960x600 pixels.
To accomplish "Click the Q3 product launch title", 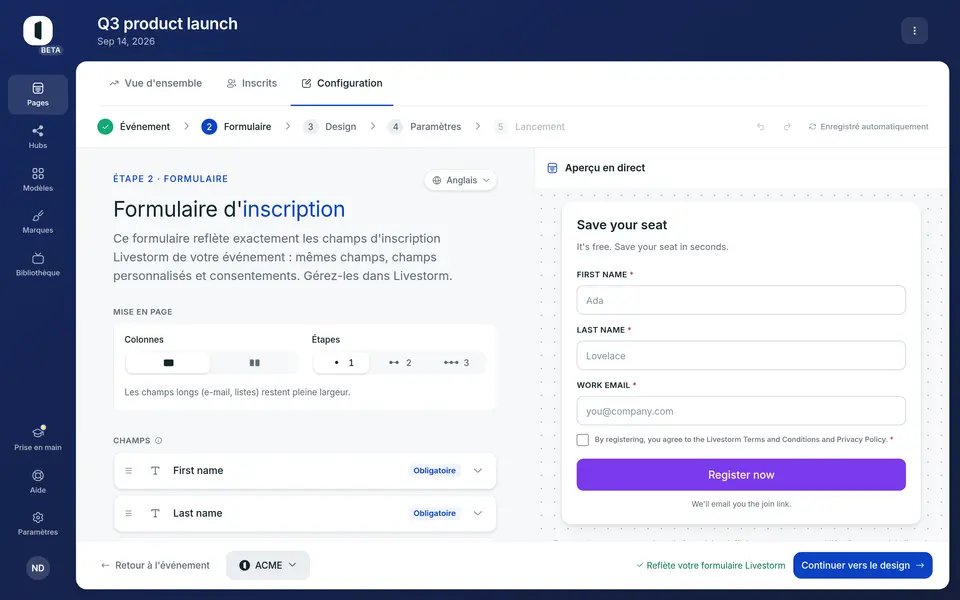I will pos(167,24).
